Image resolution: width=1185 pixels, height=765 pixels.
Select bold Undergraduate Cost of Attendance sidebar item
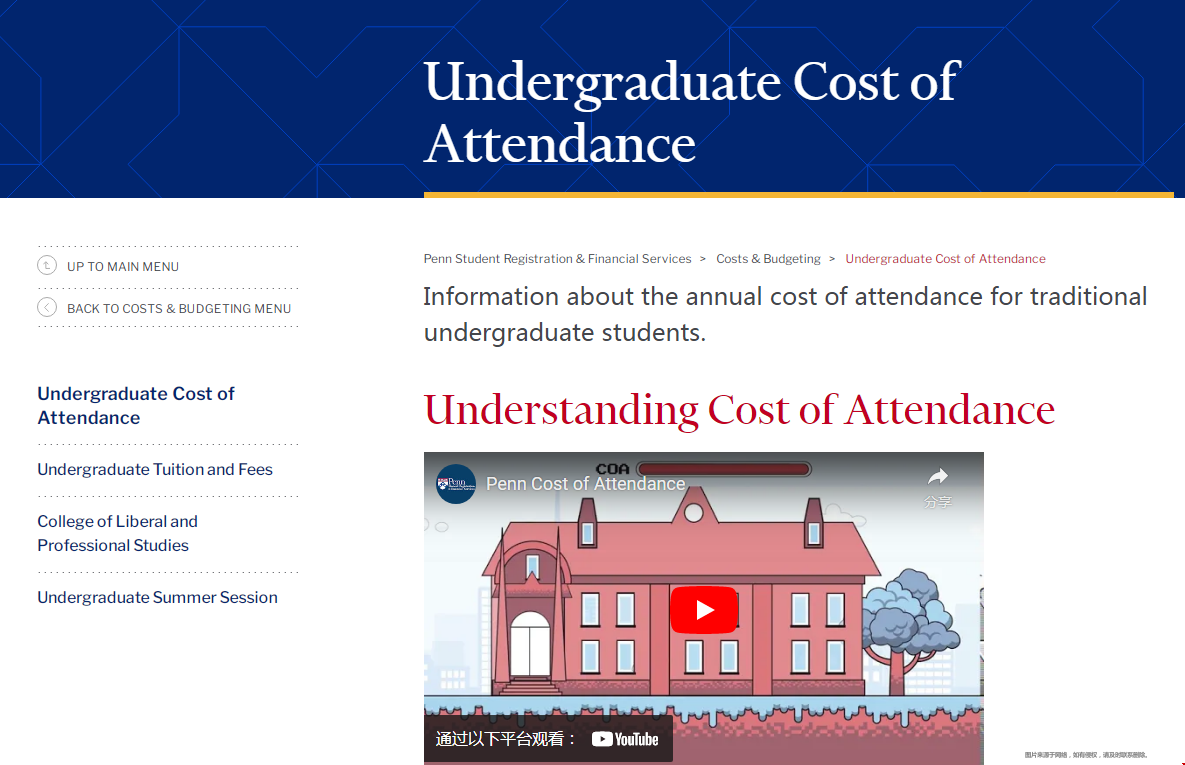136,405
